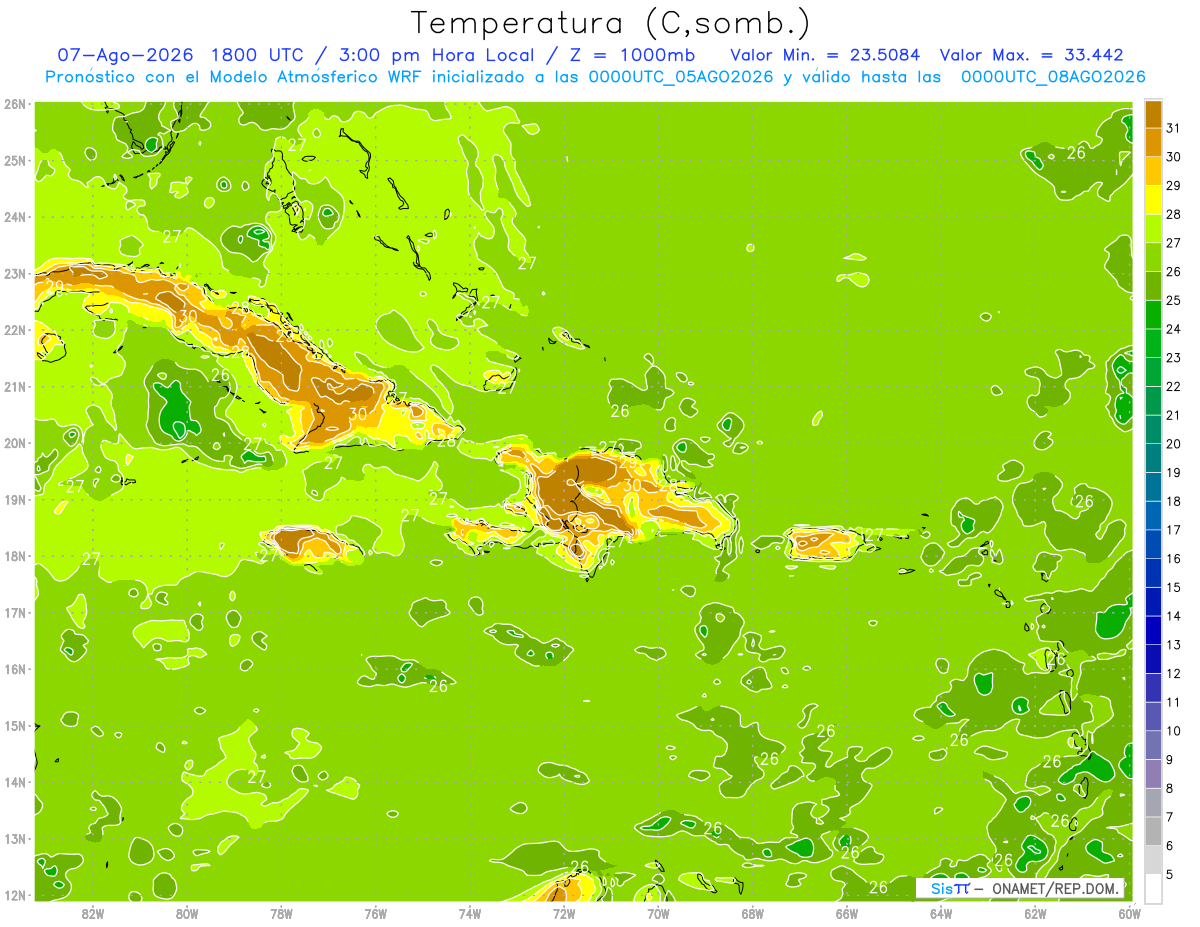This screenshot has width=1200, height=927.
Task: Pick color bar segment between 29 and 30
Action: coord(1154,171)
